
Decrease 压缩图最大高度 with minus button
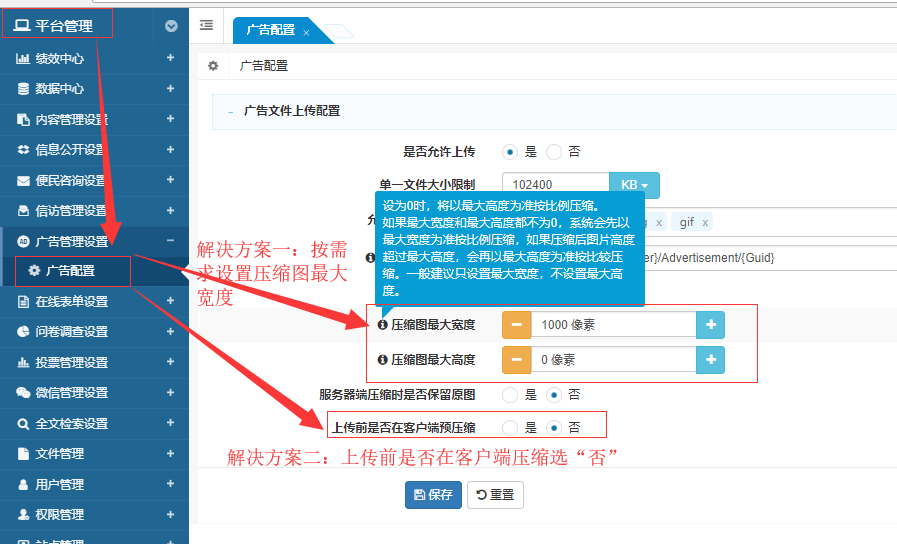[516, 360]
